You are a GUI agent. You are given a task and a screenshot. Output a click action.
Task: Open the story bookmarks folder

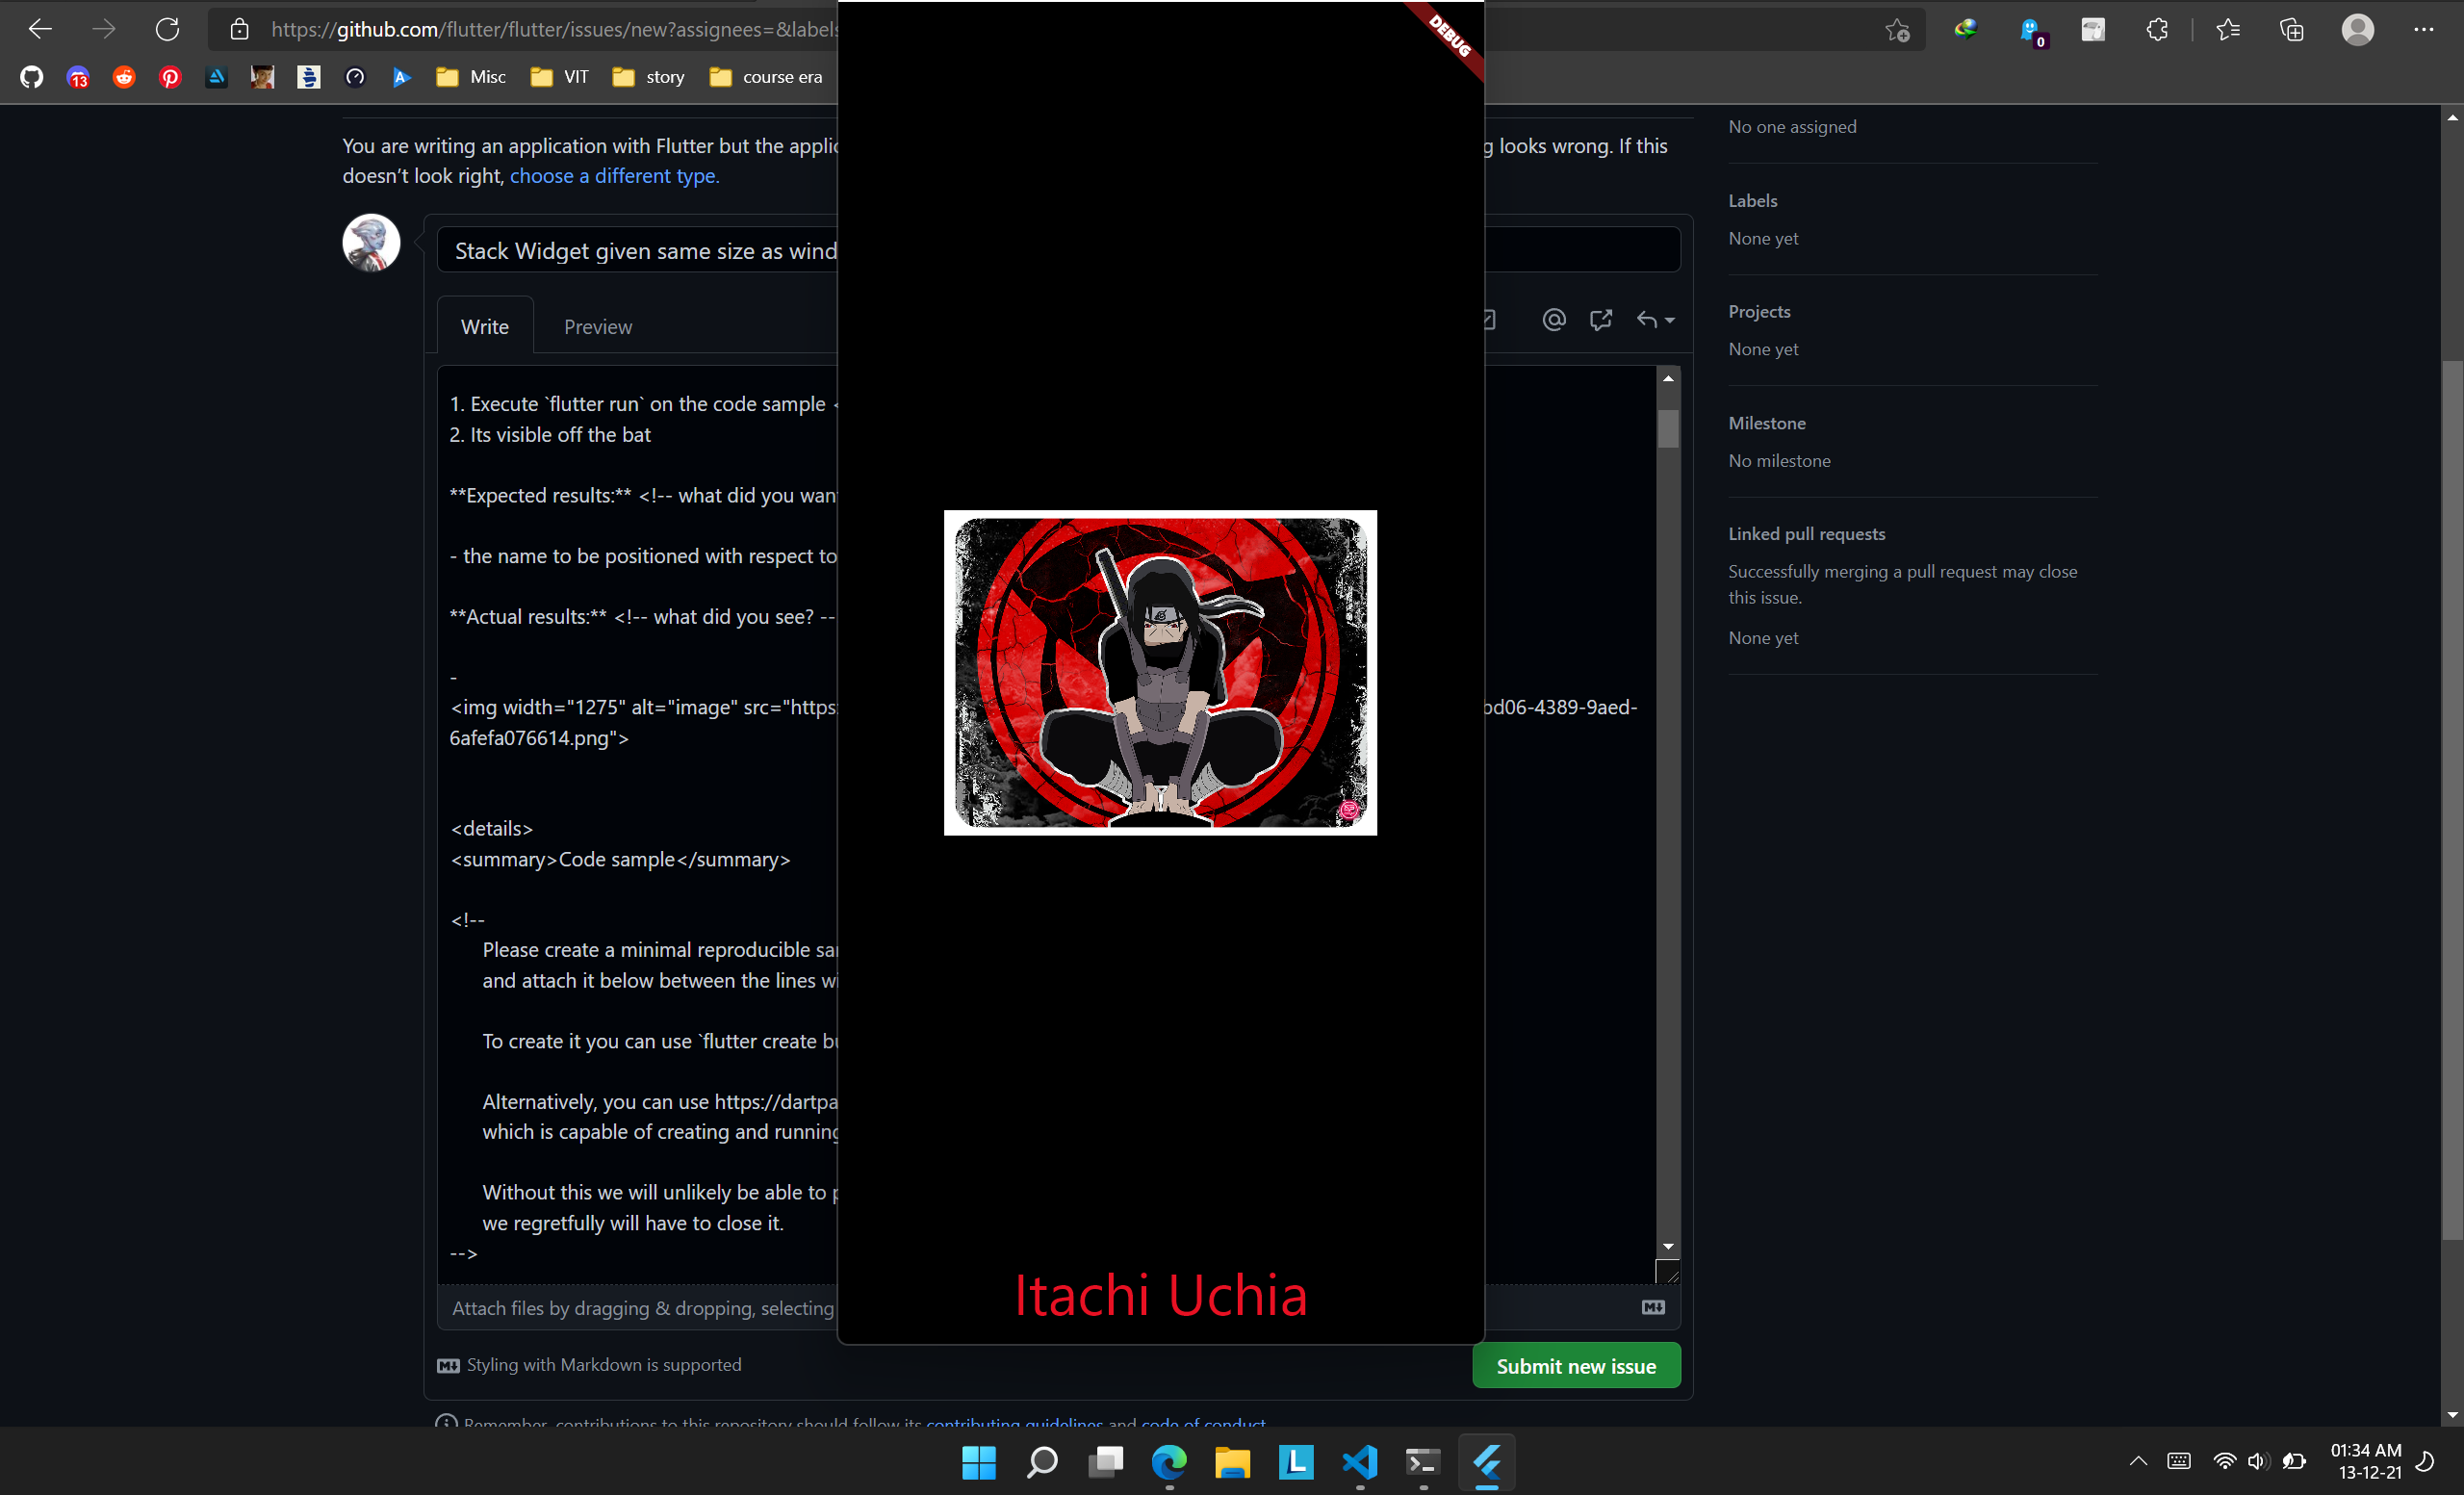coord(648,77)
